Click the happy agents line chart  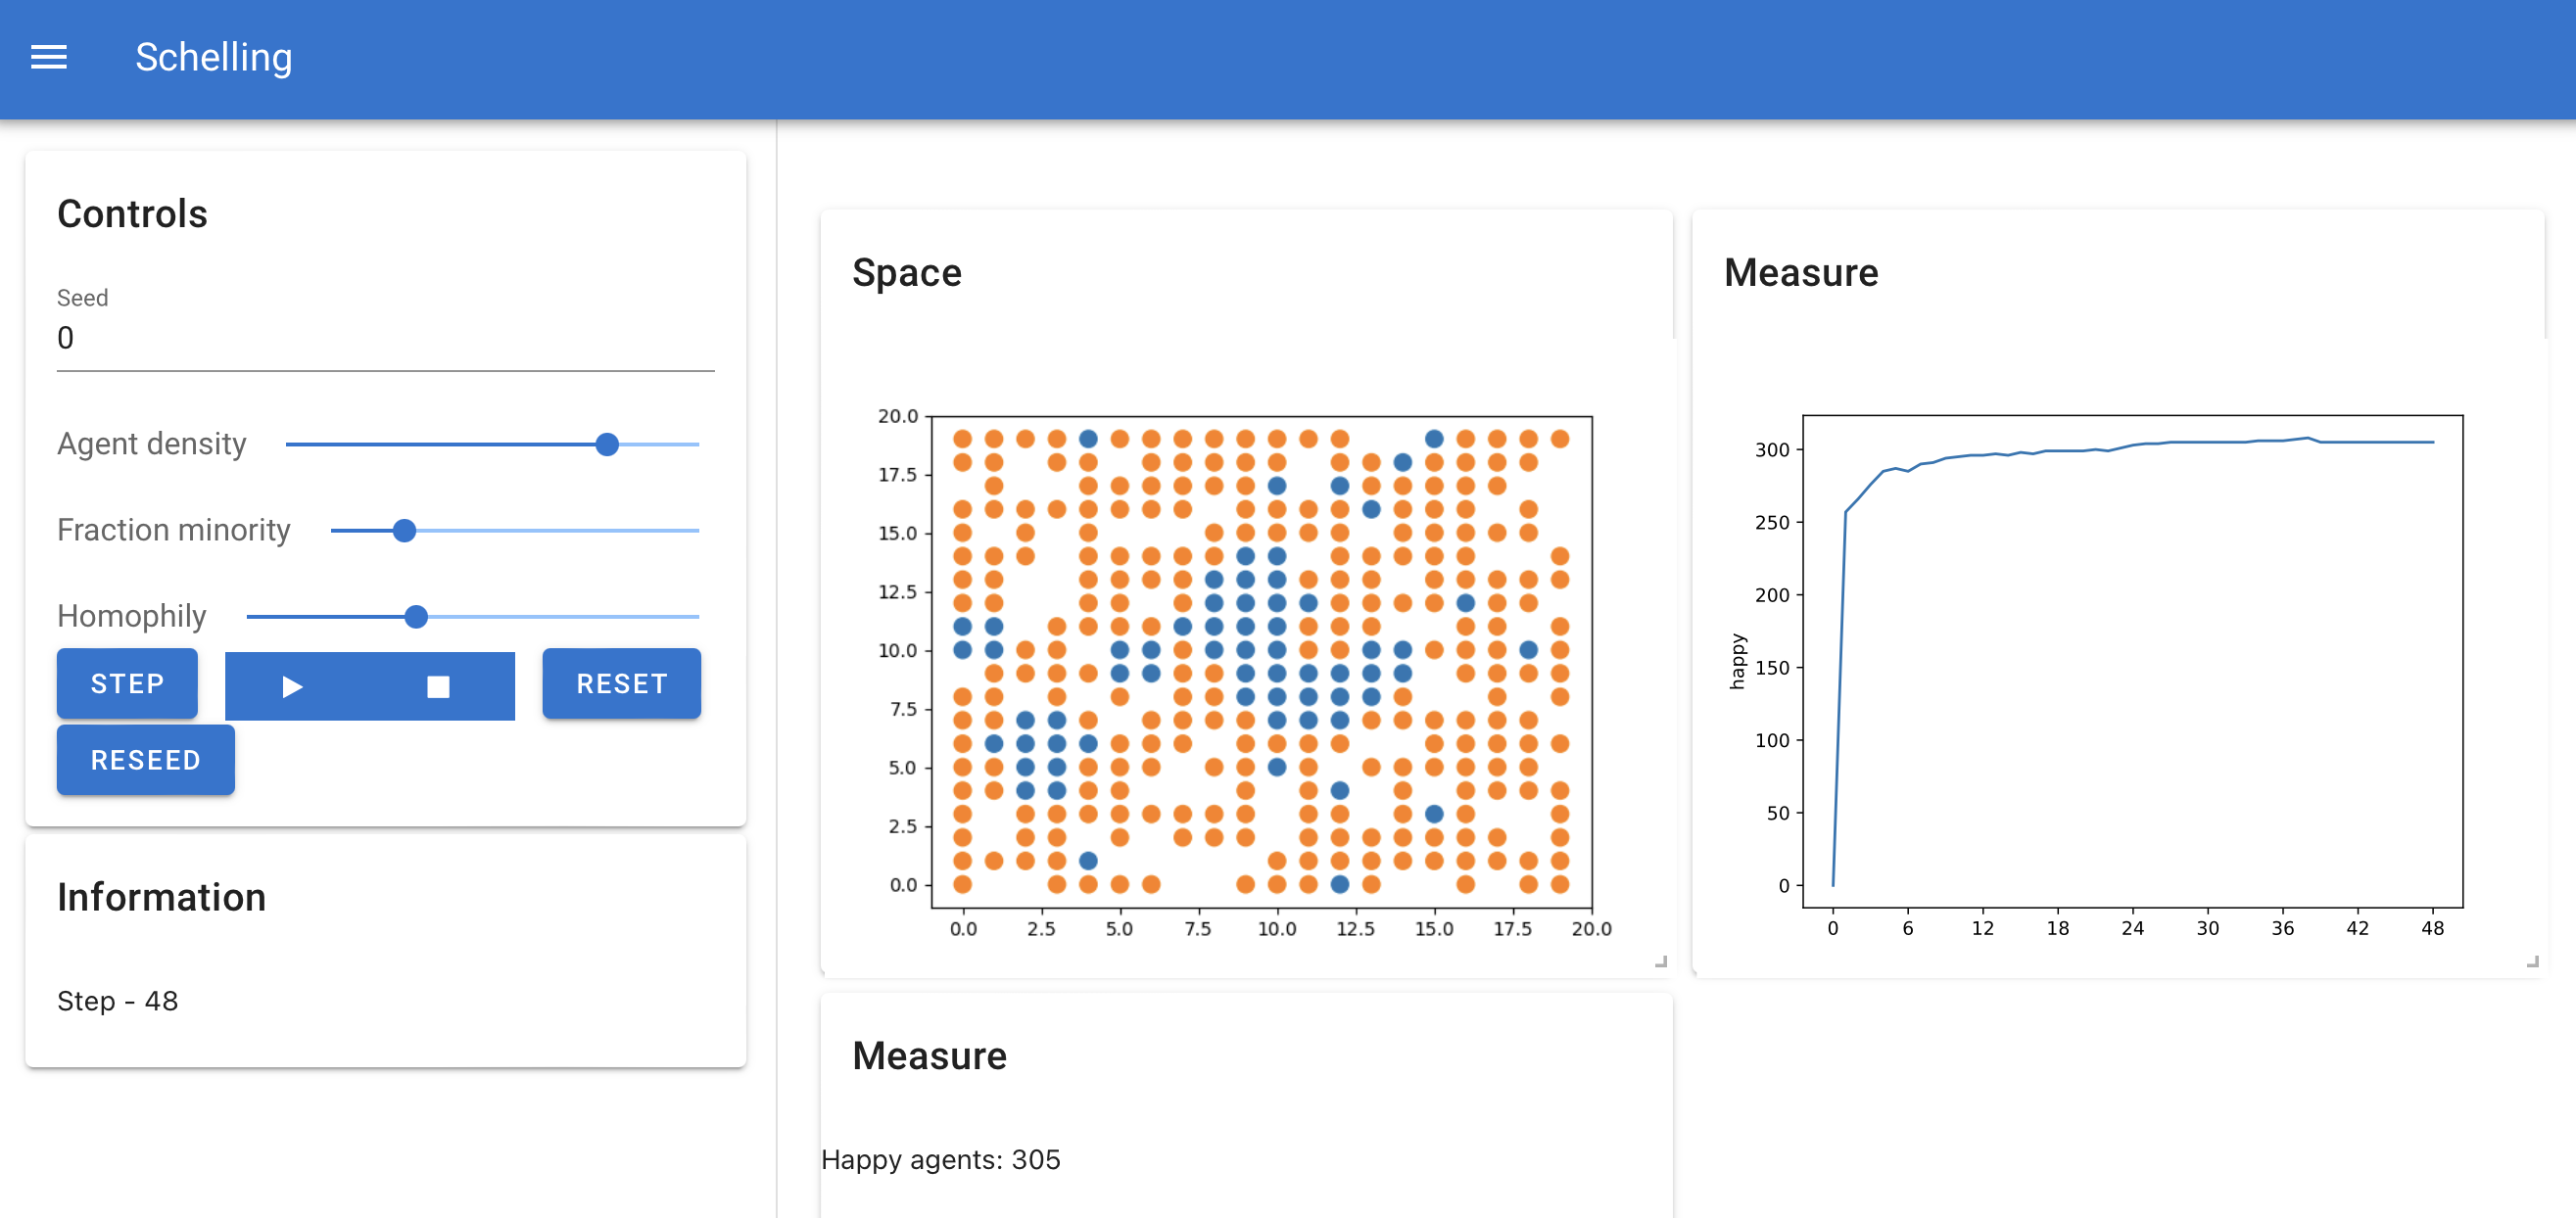coord(2132,662)
